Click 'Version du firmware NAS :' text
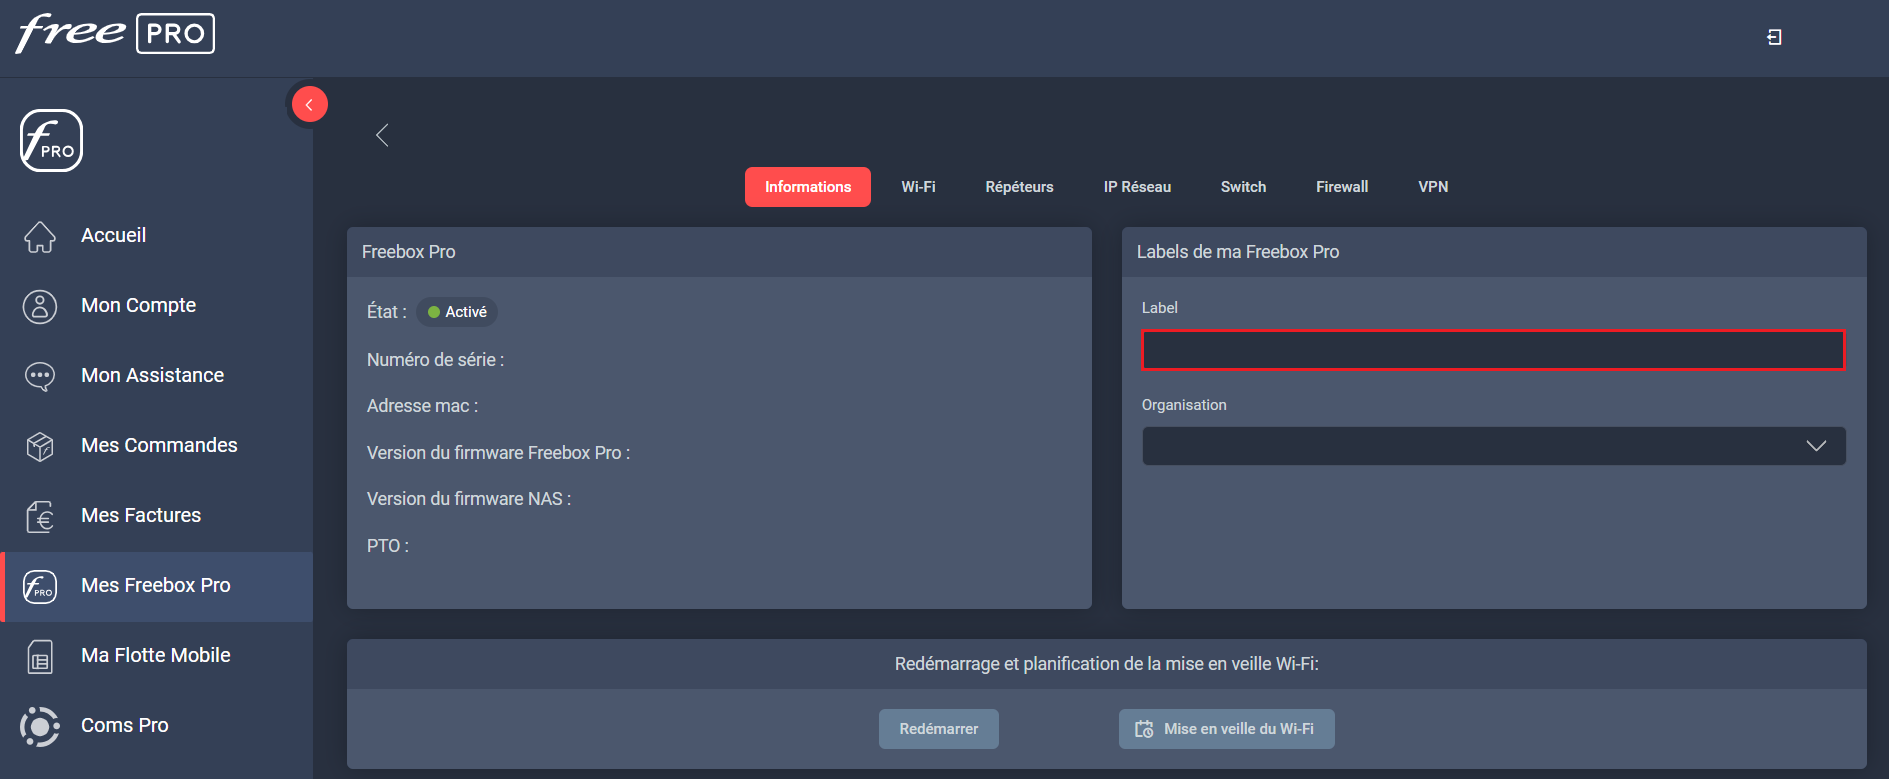 469,499
